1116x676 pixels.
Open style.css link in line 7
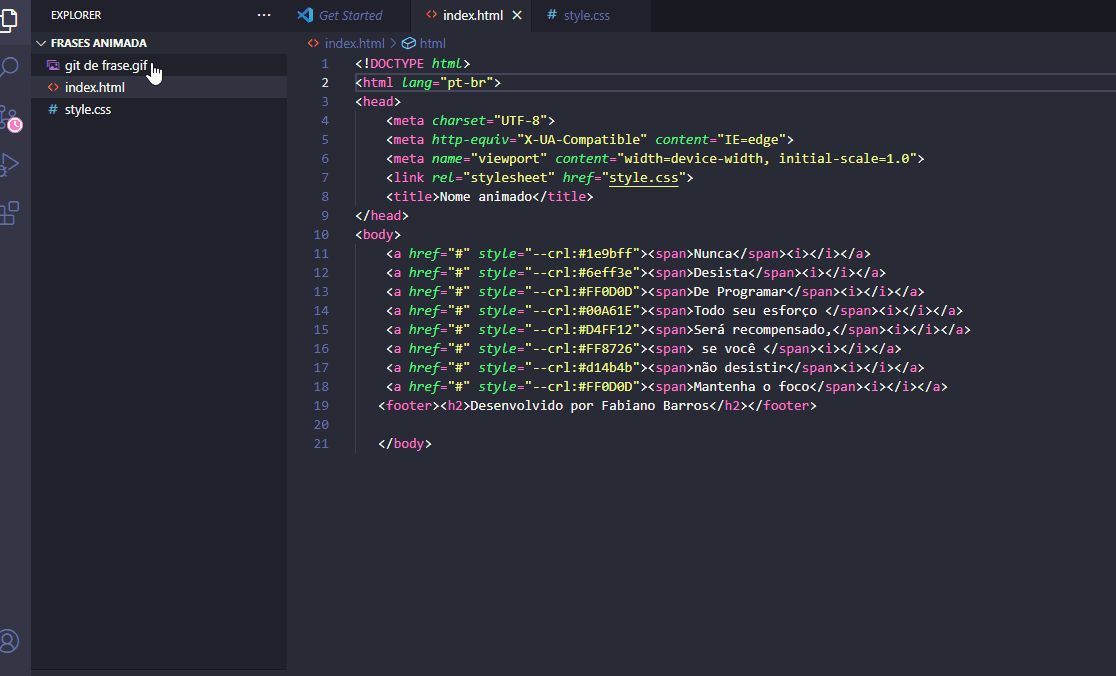(645, 177)
